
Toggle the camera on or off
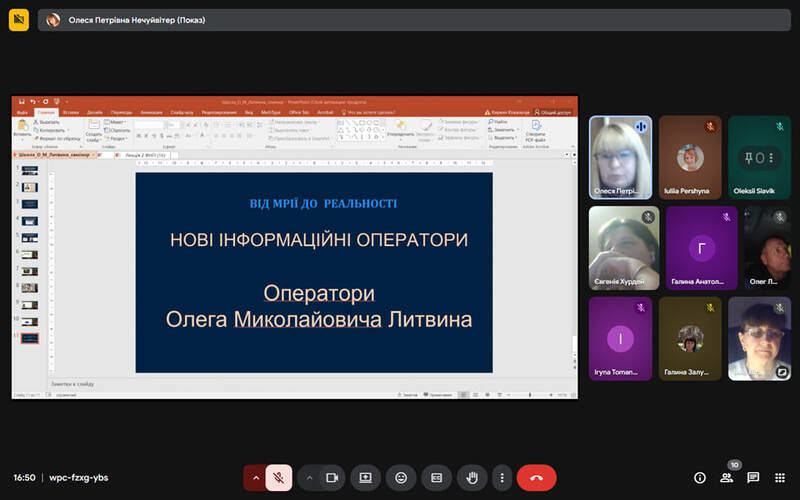[332, 478]
